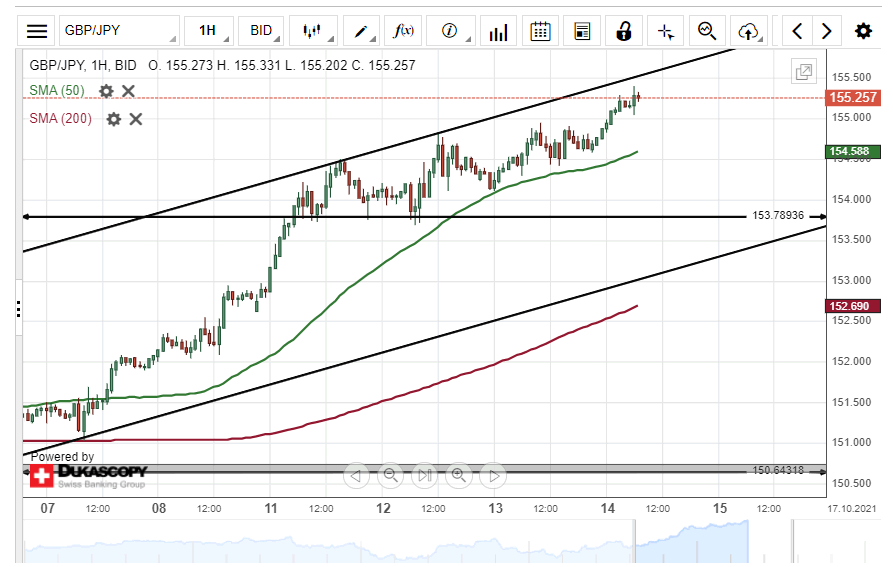Click the date label 14 on time axis

pos(608,508)
